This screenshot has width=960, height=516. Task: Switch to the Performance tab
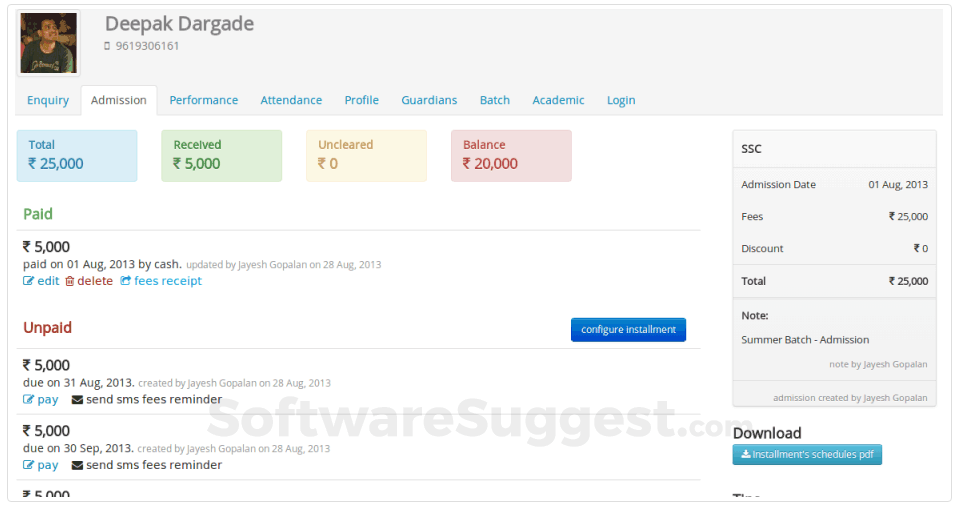(x=204, y=100)
